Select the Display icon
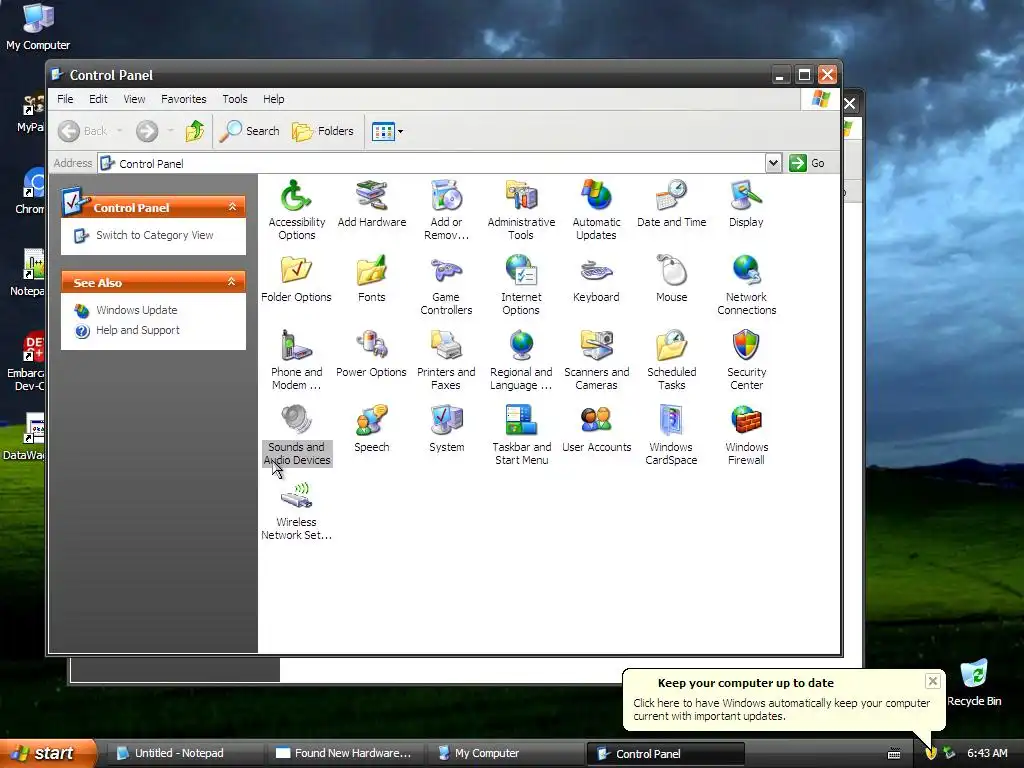Viewport: 1024px width, 768px height. pyautogui.click(x=746, y=204)
